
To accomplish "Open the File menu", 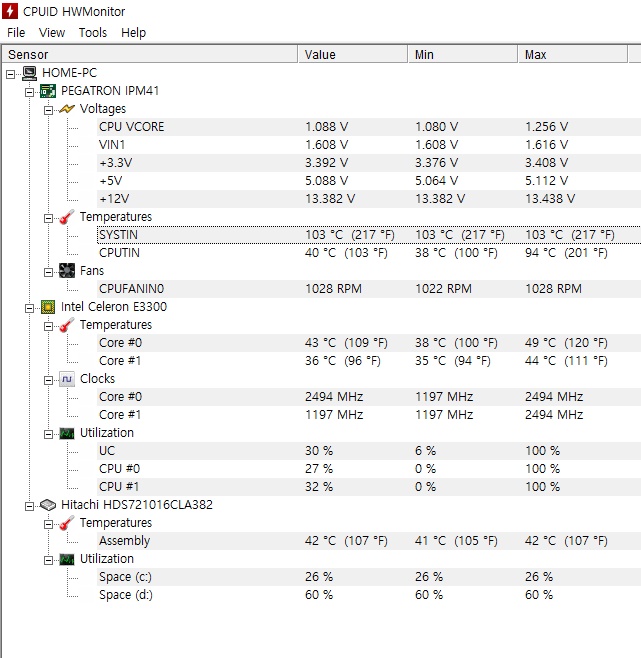I will click(x=16, y=33).
